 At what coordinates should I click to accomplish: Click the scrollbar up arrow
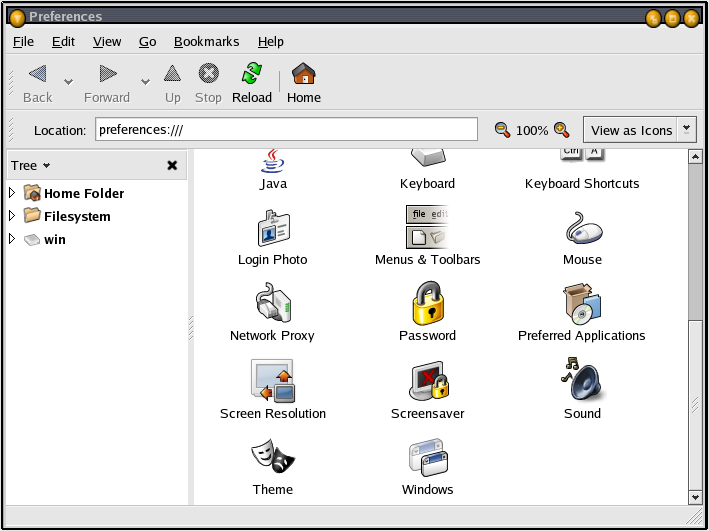[695, 157]
